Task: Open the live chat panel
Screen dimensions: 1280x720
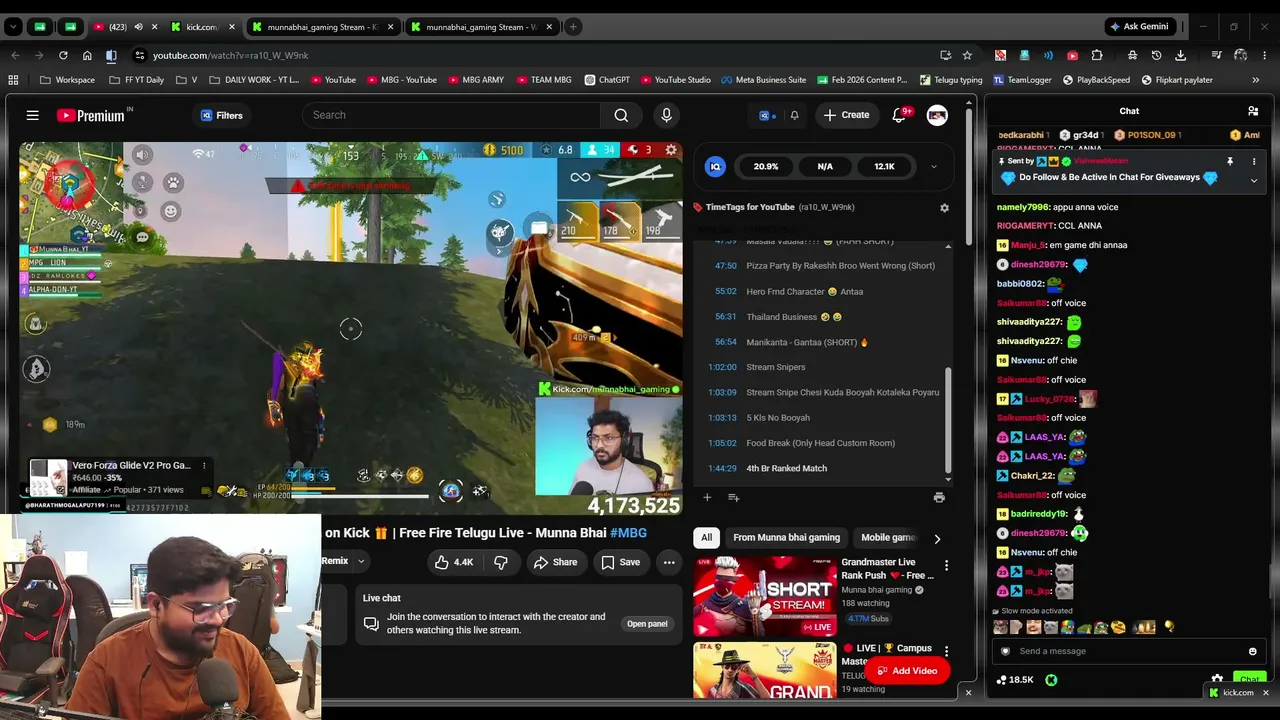Action: click(647, 624)
